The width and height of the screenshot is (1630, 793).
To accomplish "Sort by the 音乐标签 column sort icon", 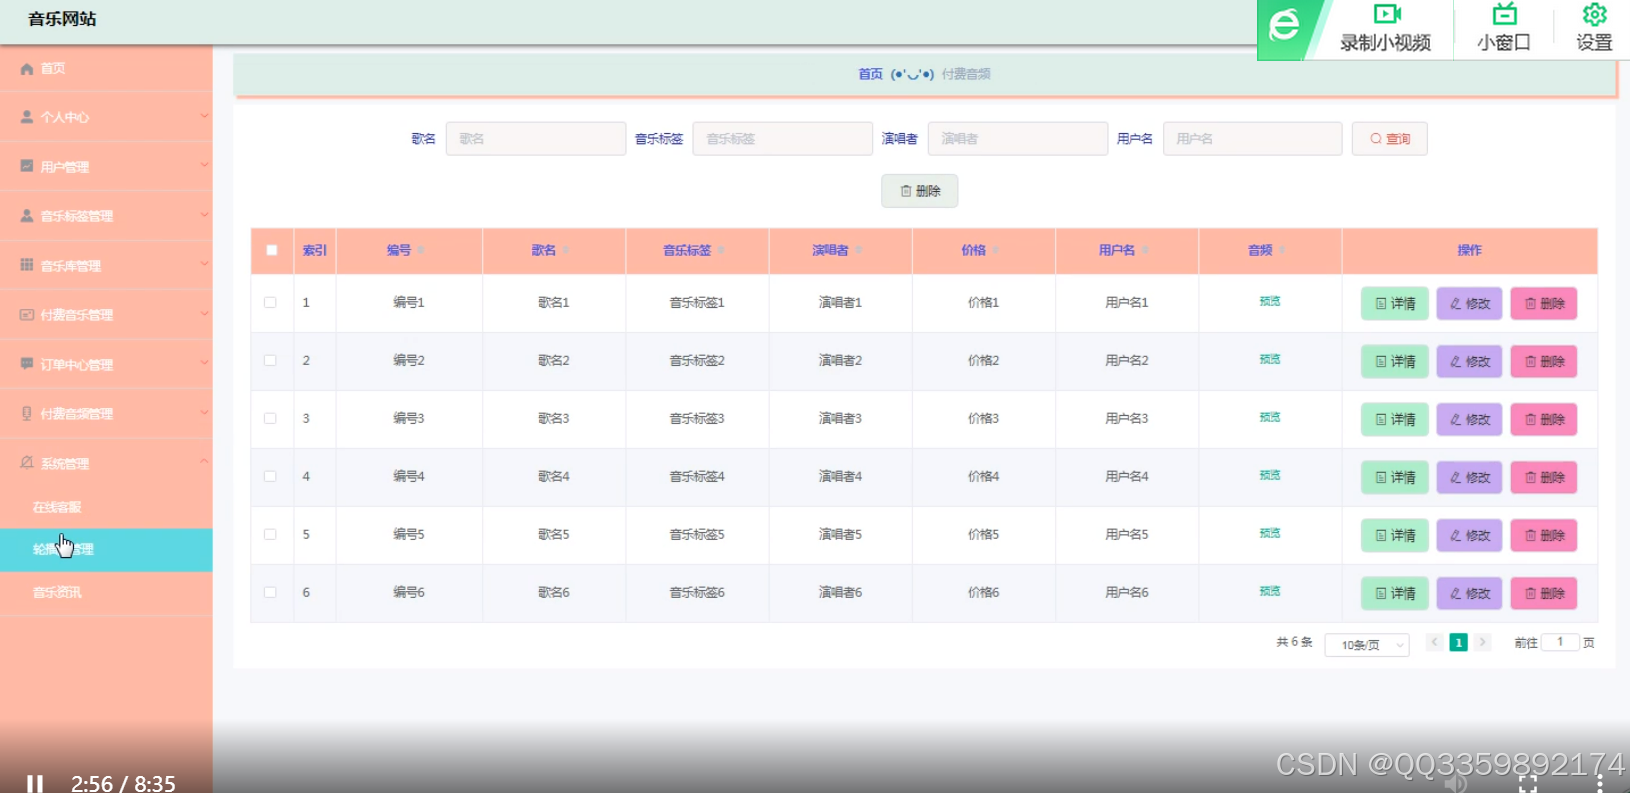I will pos(721,250).
